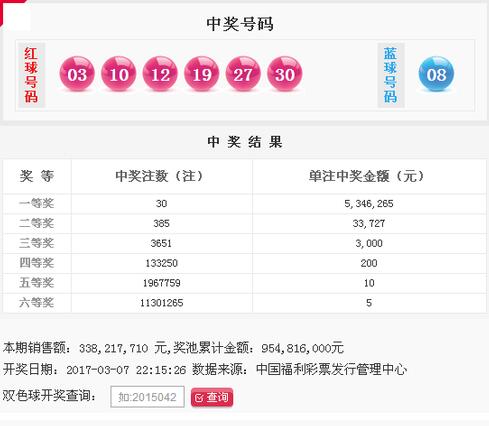Click red ball number 27

(x=243, y=74)
